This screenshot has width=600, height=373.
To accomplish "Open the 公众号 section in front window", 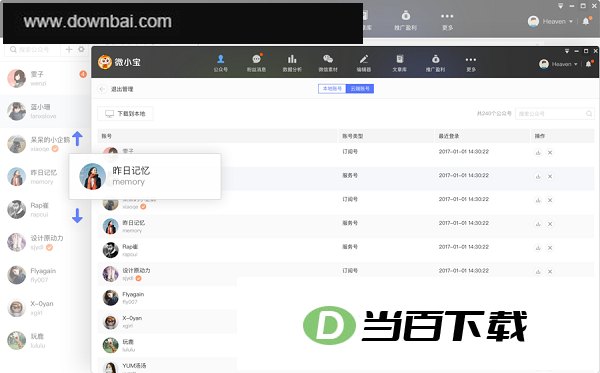I will pos(220,63).
